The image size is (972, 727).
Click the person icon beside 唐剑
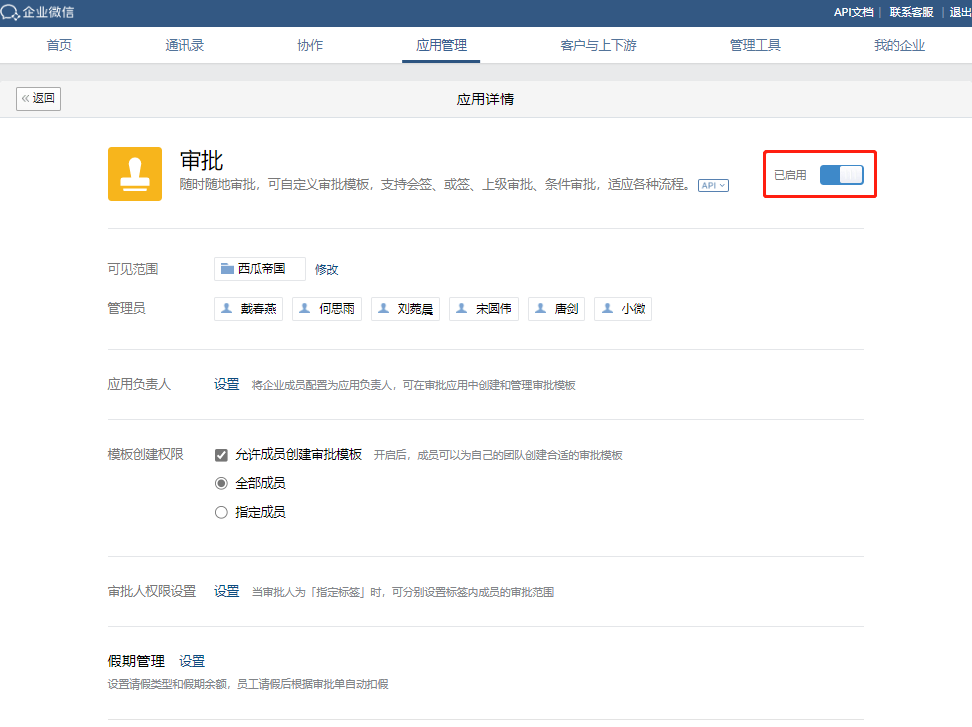point(541,309)
